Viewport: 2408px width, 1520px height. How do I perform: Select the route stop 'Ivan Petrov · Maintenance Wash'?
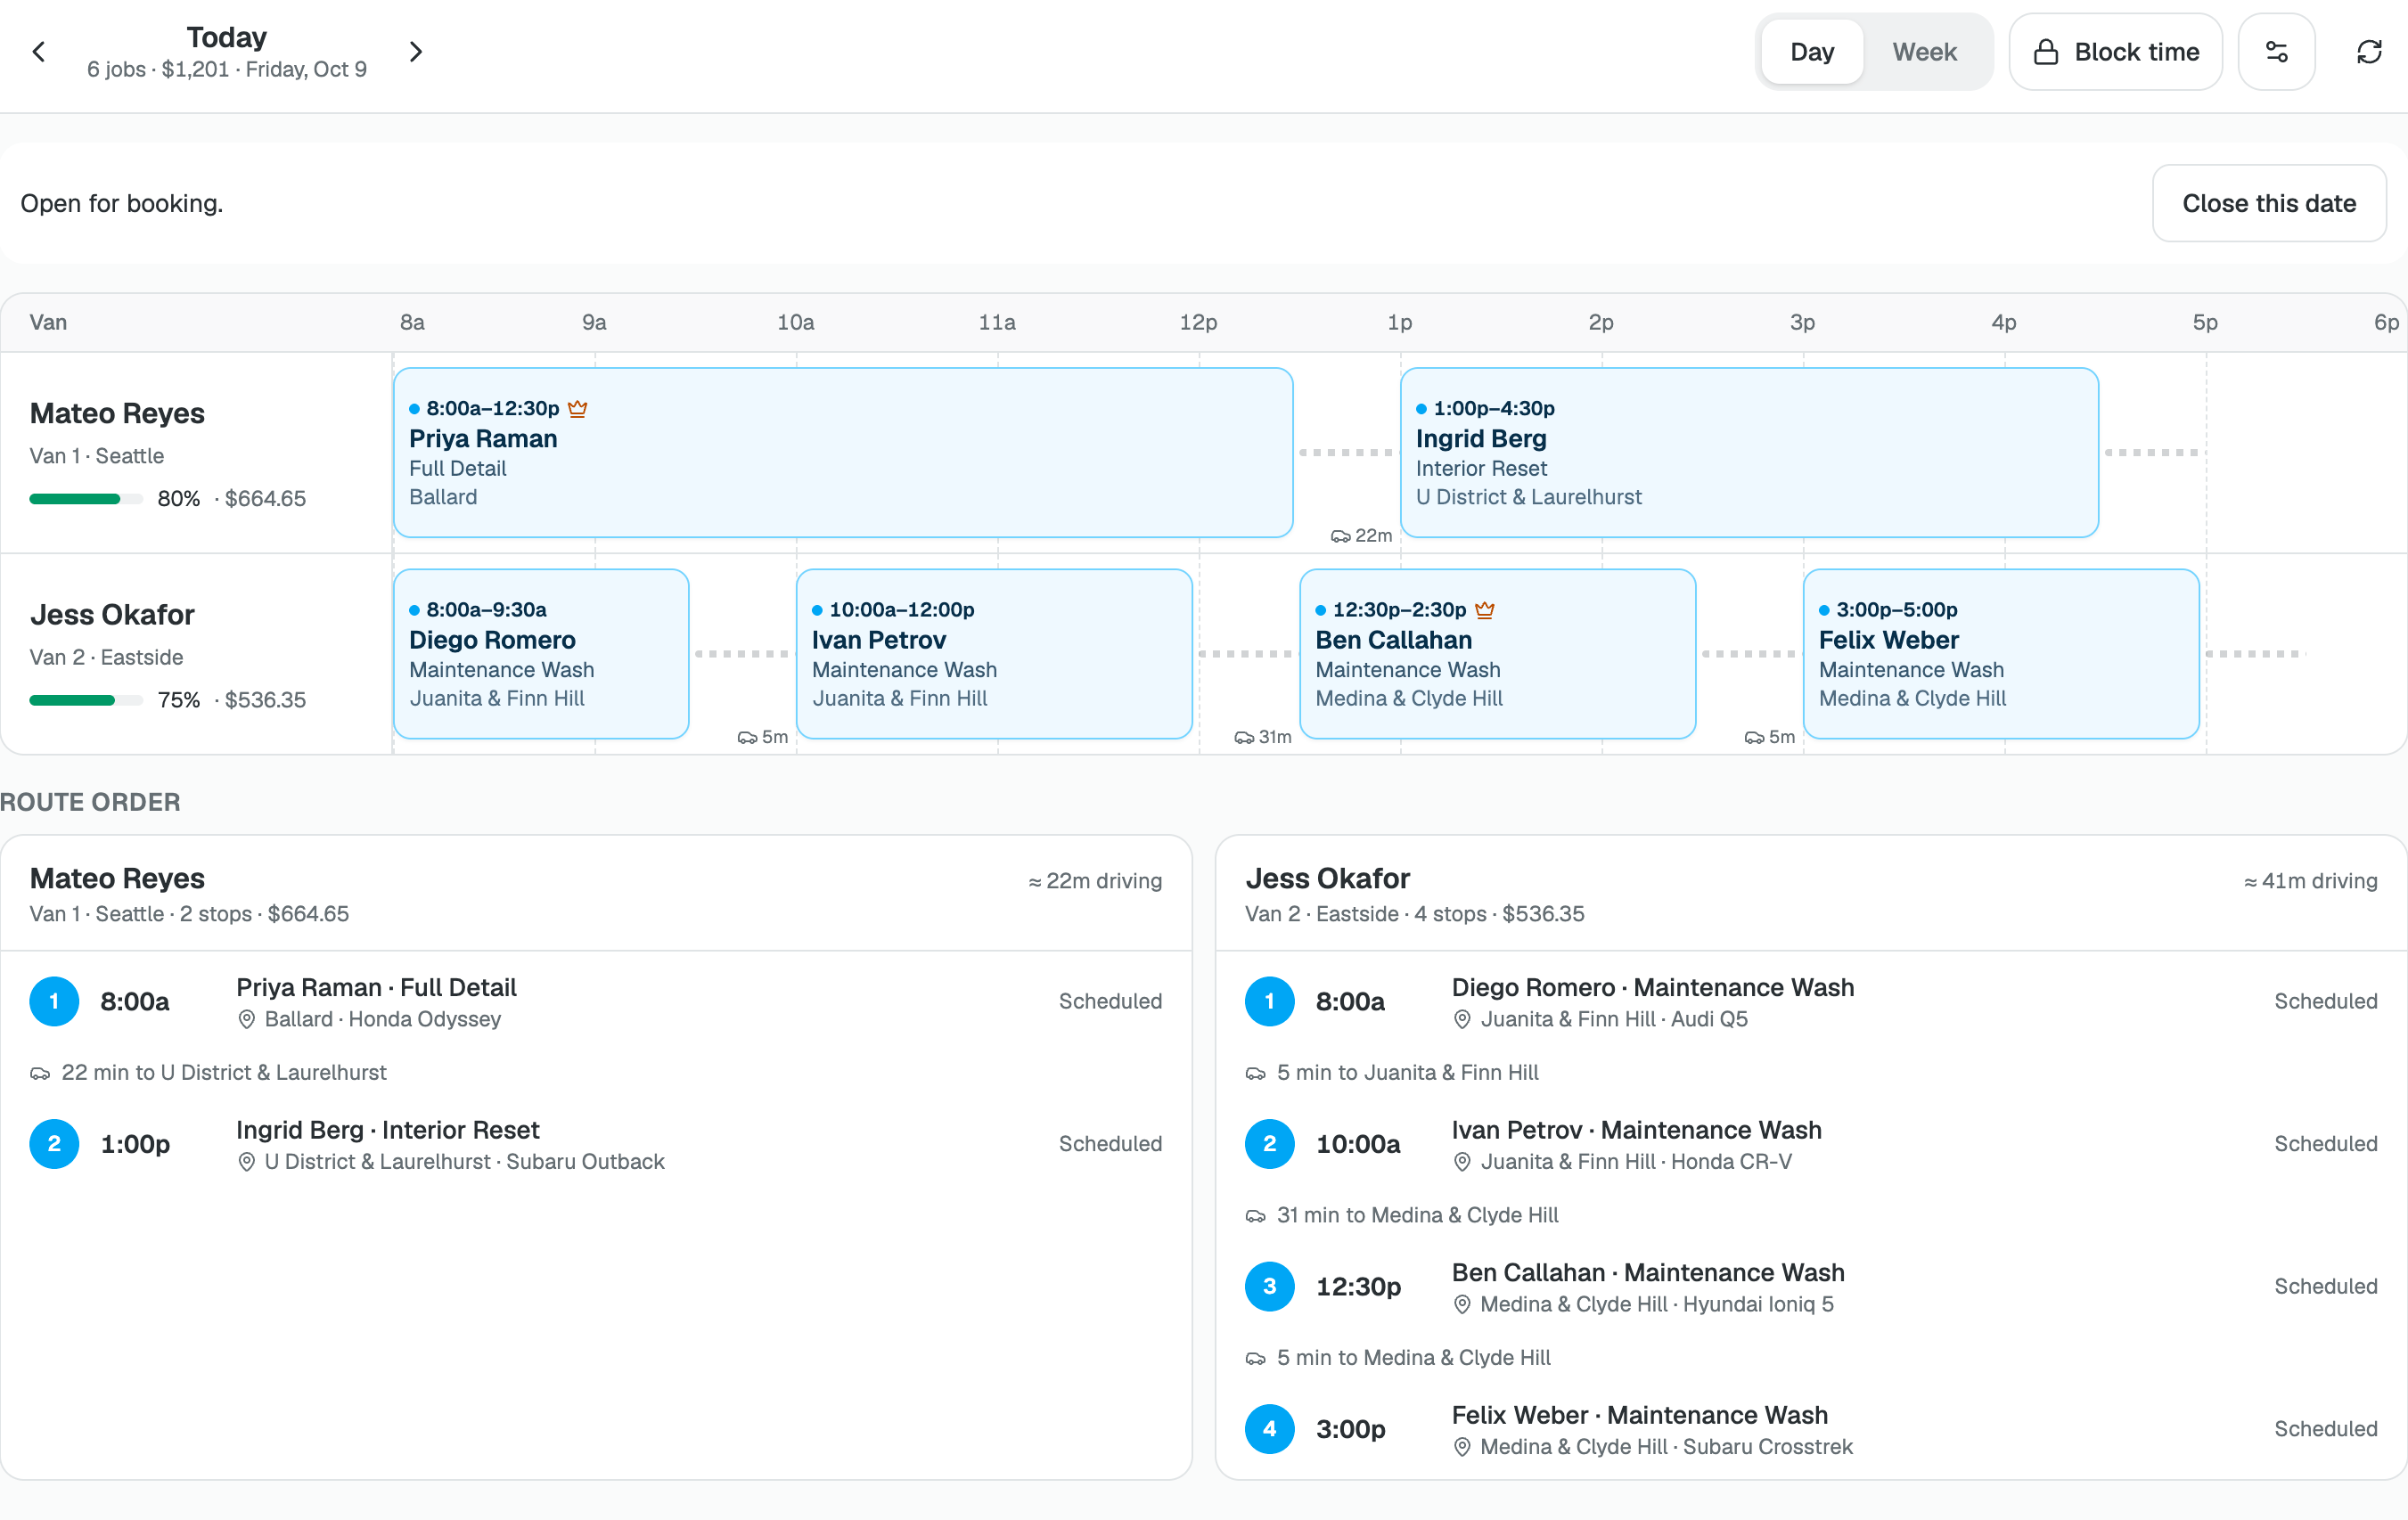[x=1810, y=1144]
